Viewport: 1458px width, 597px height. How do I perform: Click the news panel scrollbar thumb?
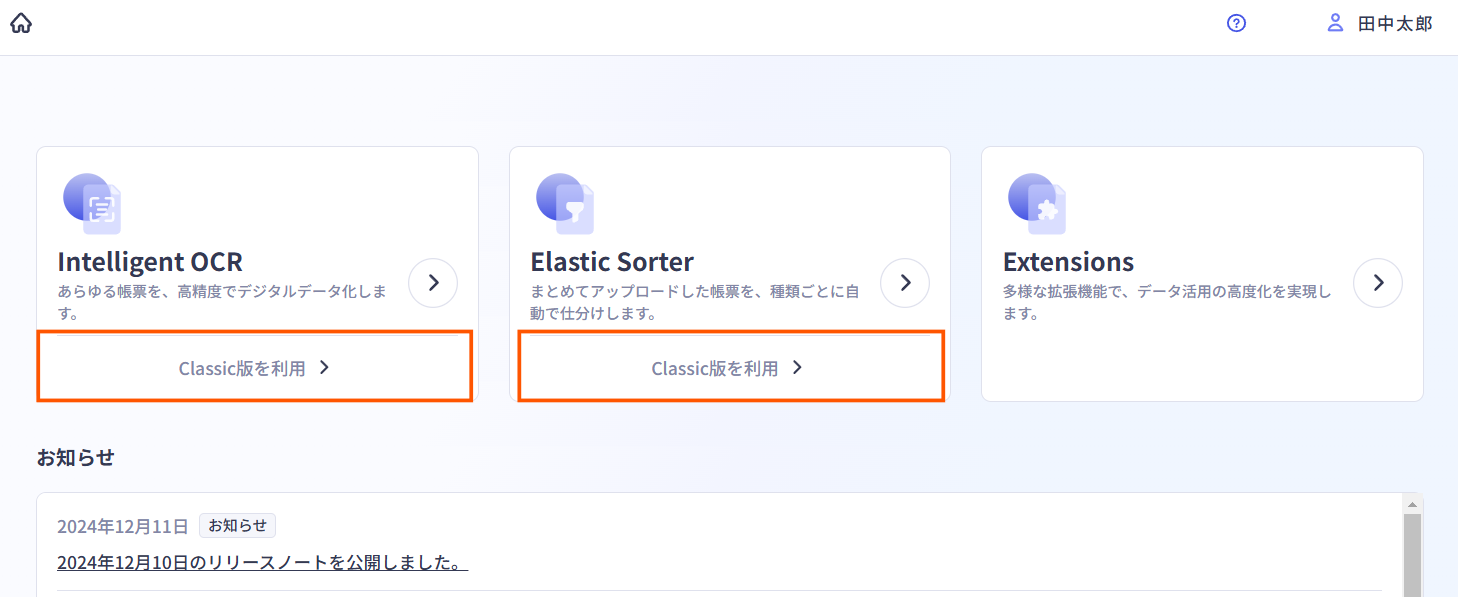pyautogui.click(x=1412, y=555)
